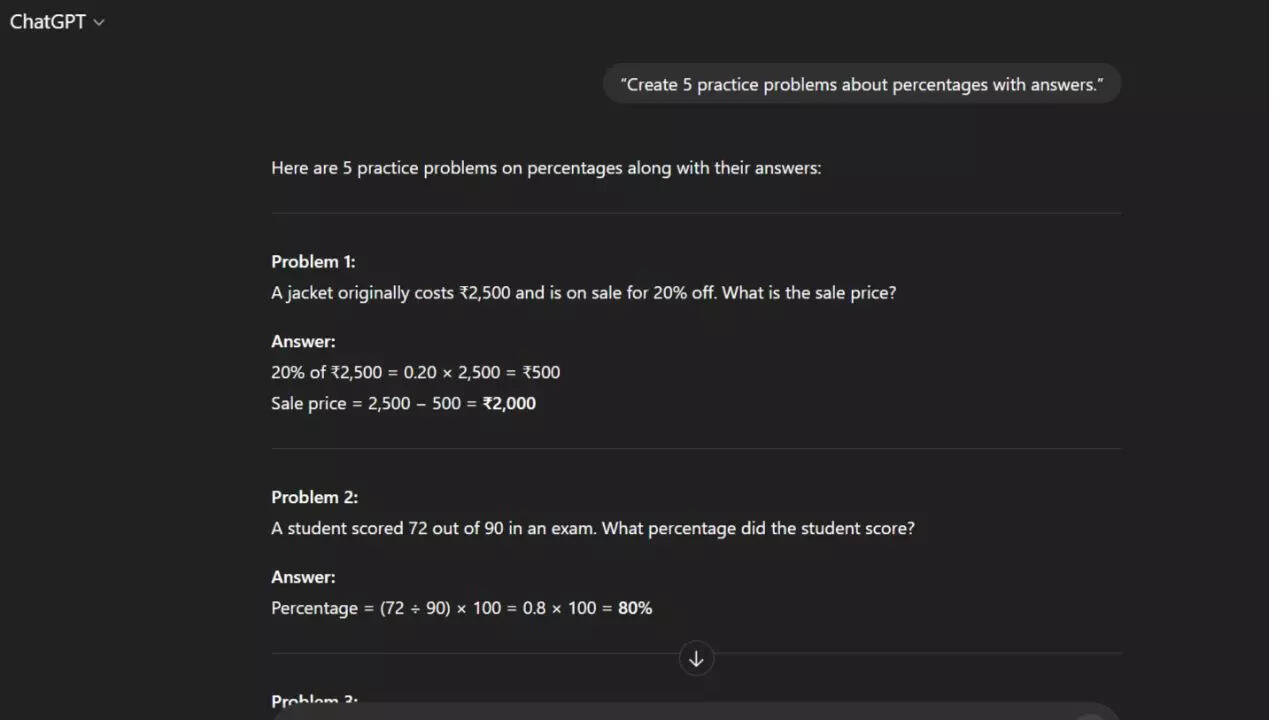This screenshot has width=1280, height=720.
Task: Select the Answer label under Problem 1
Action: pyautogui.click(x=302, y=341)
